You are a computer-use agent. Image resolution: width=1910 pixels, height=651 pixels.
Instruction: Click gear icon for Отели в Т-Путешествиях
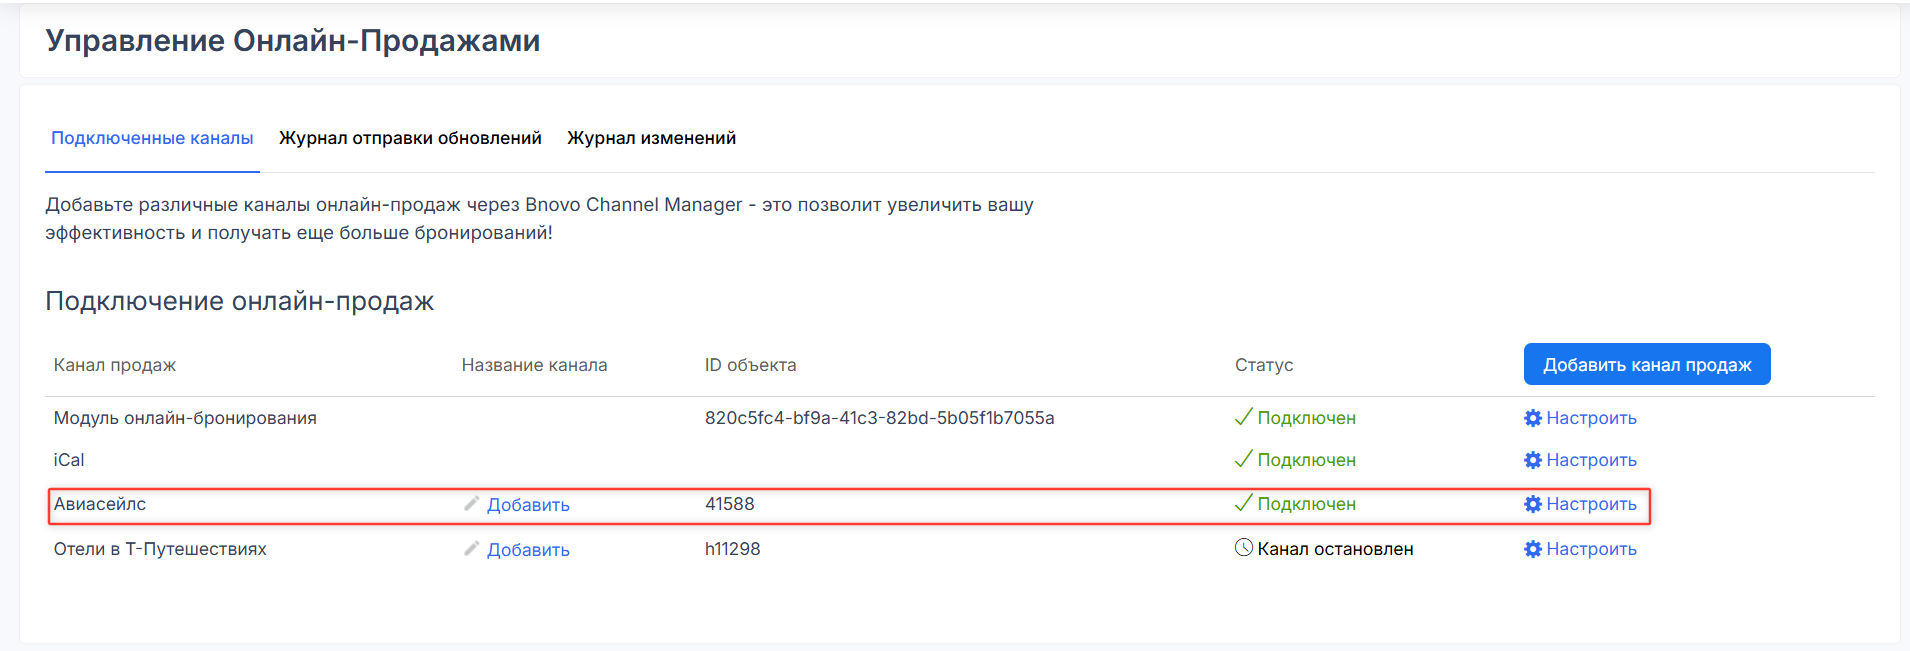click(x=1533, y=549)
